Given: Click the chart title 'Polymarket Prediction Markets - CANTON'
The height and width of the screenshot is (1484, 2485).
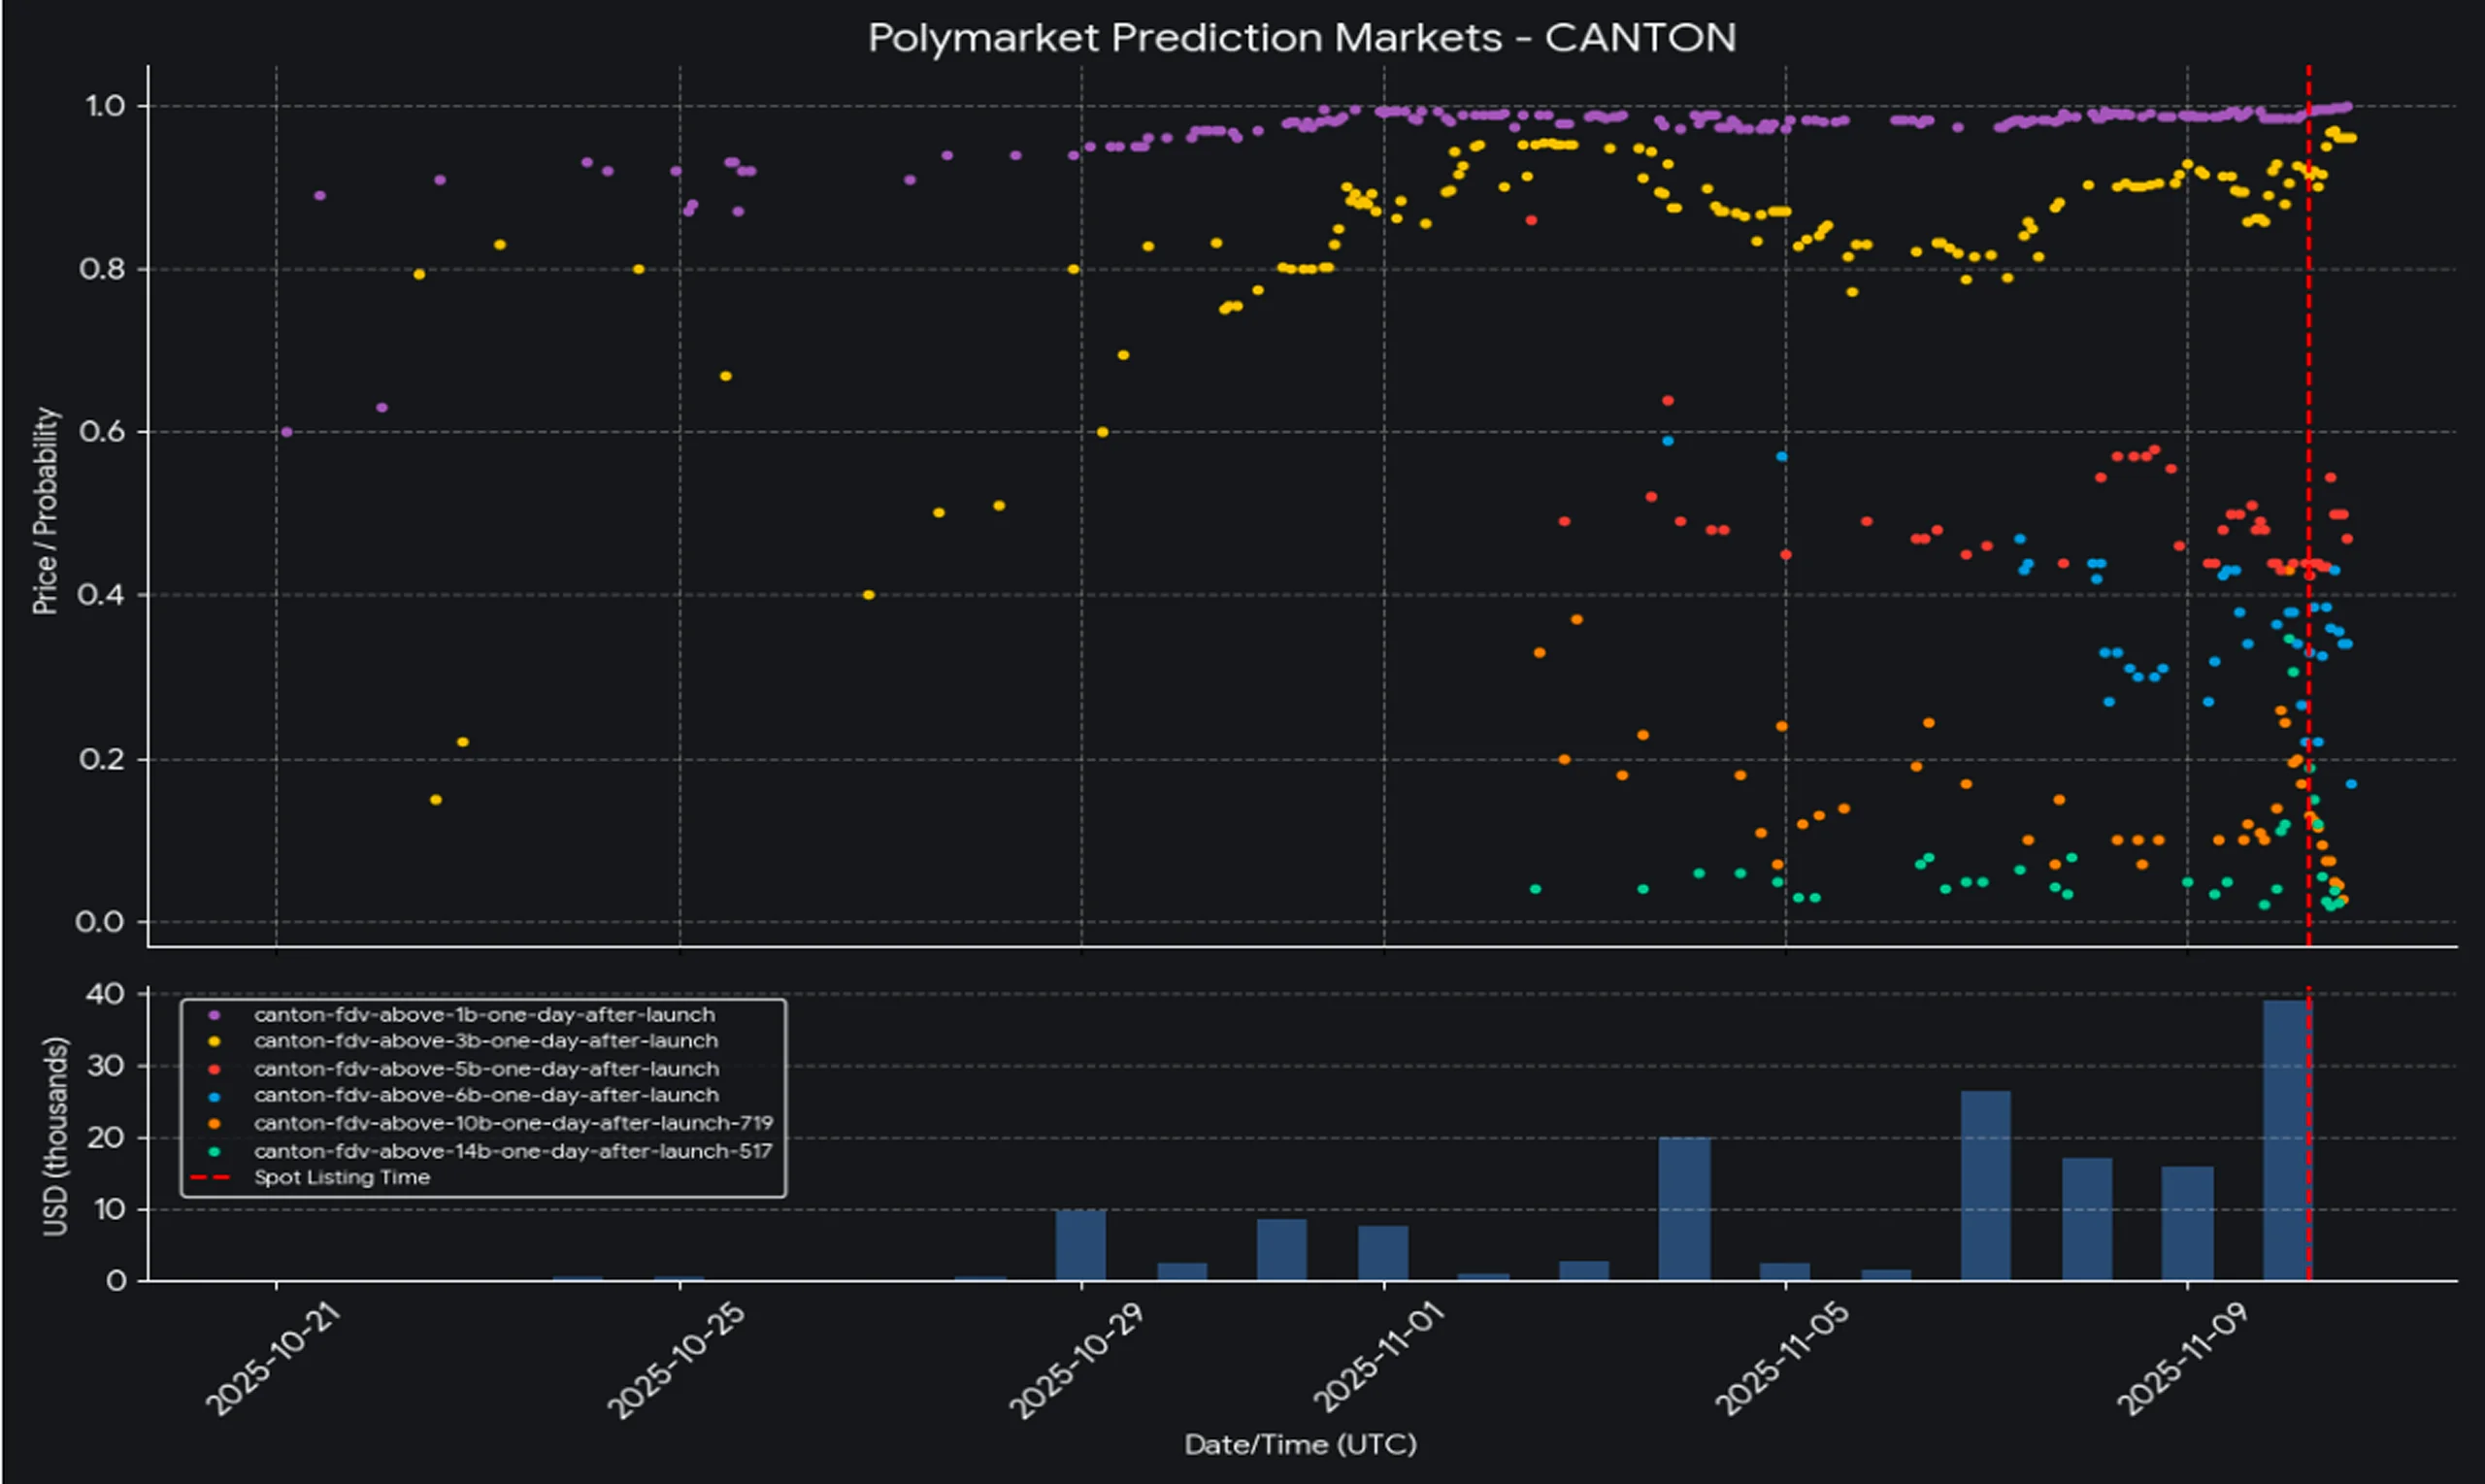Looking at the screenshot, I should click(1301, 38).
